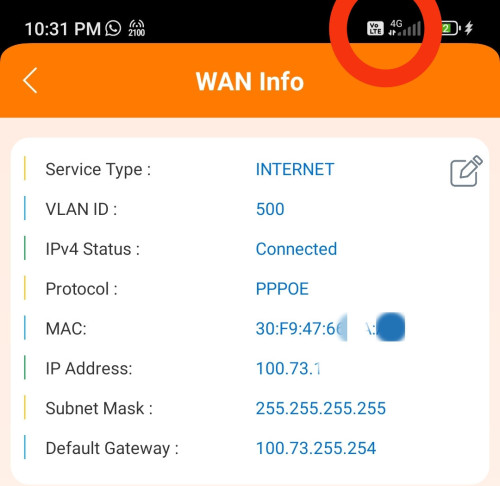Tap the charging bolt icon

pos(469,28)
